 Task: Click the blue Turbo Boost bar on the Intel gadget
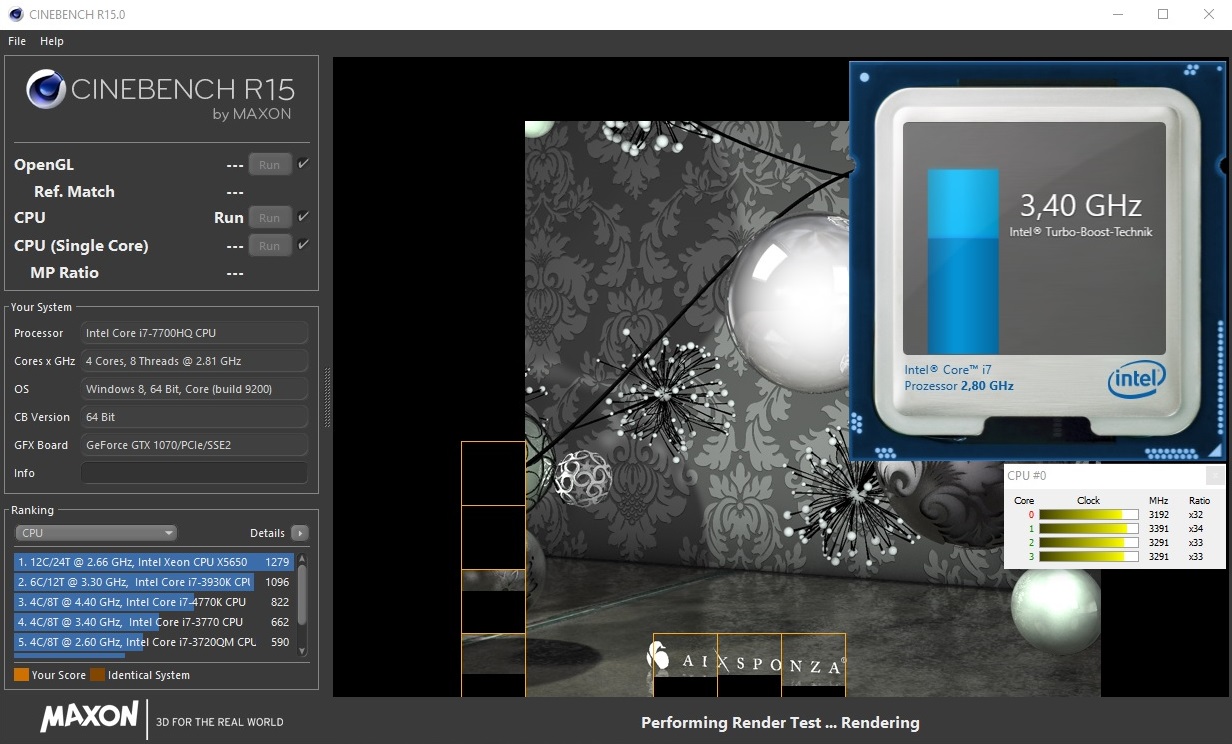pyautogui.click(x=963, y=261)
